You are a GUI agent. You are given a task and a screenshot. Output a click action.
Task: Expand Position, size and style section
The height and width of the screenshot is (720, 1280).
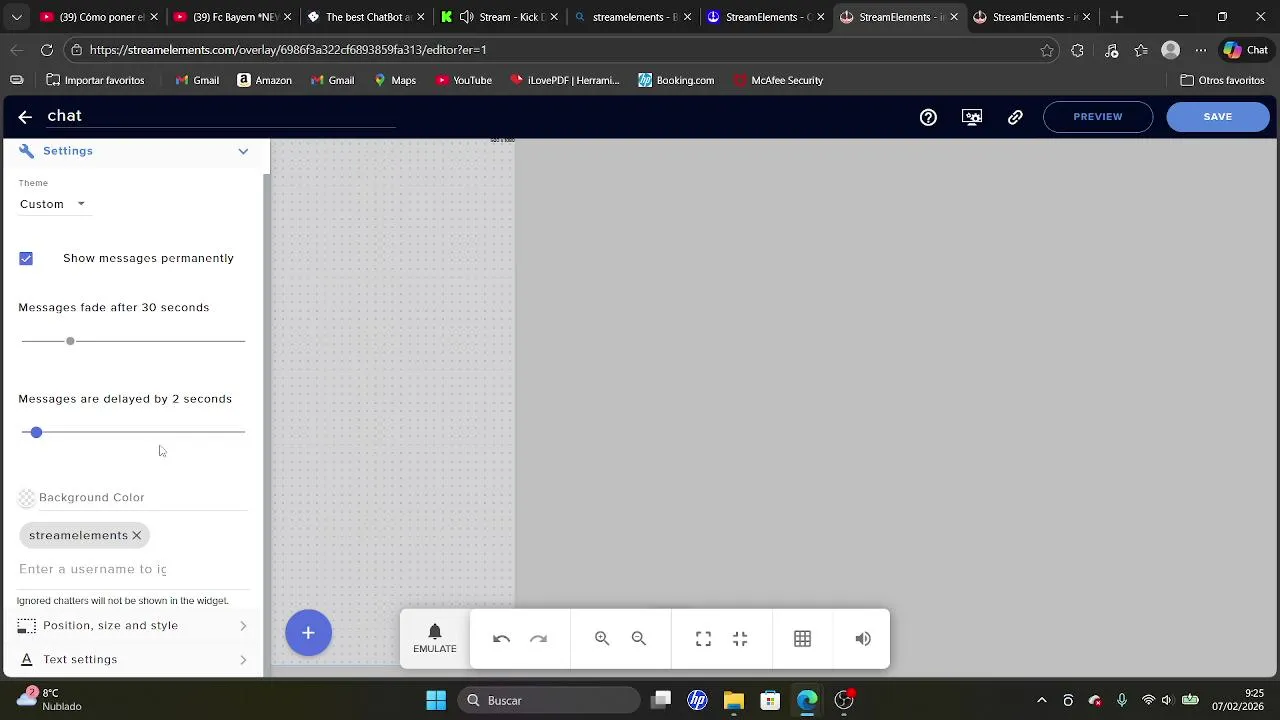click(x=133, y=626)
